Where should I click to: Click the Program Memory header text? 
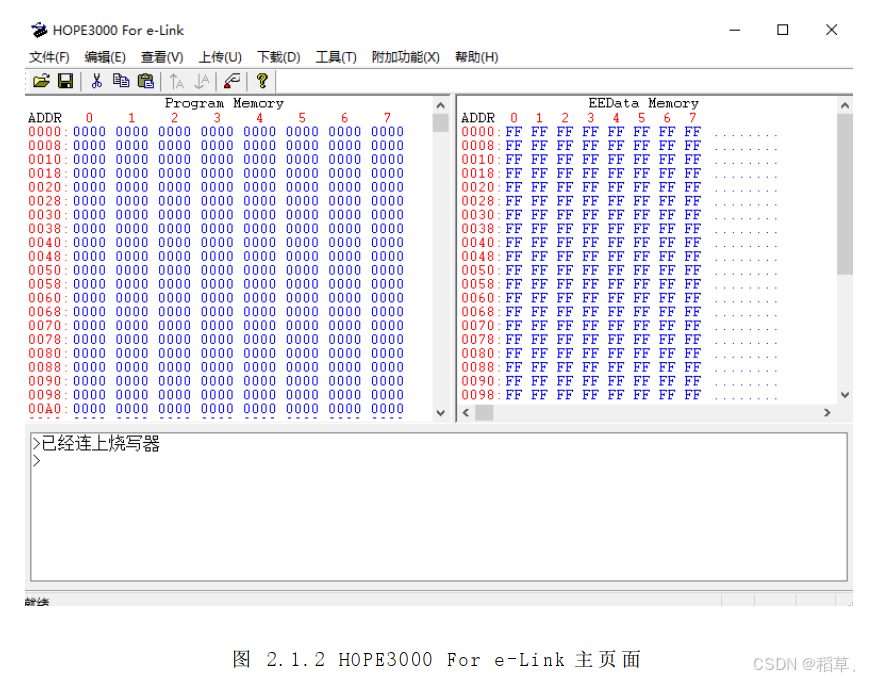click(224, 103)
